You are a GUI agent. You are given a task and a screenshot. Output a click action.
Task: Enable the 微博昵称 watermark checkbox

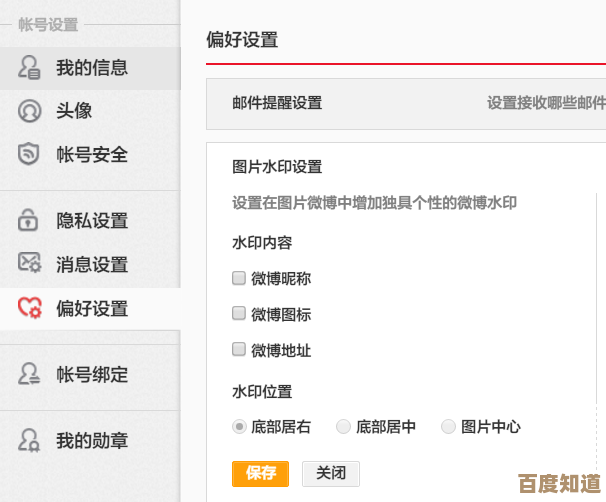pyautogui.click(x=239, y=278)
